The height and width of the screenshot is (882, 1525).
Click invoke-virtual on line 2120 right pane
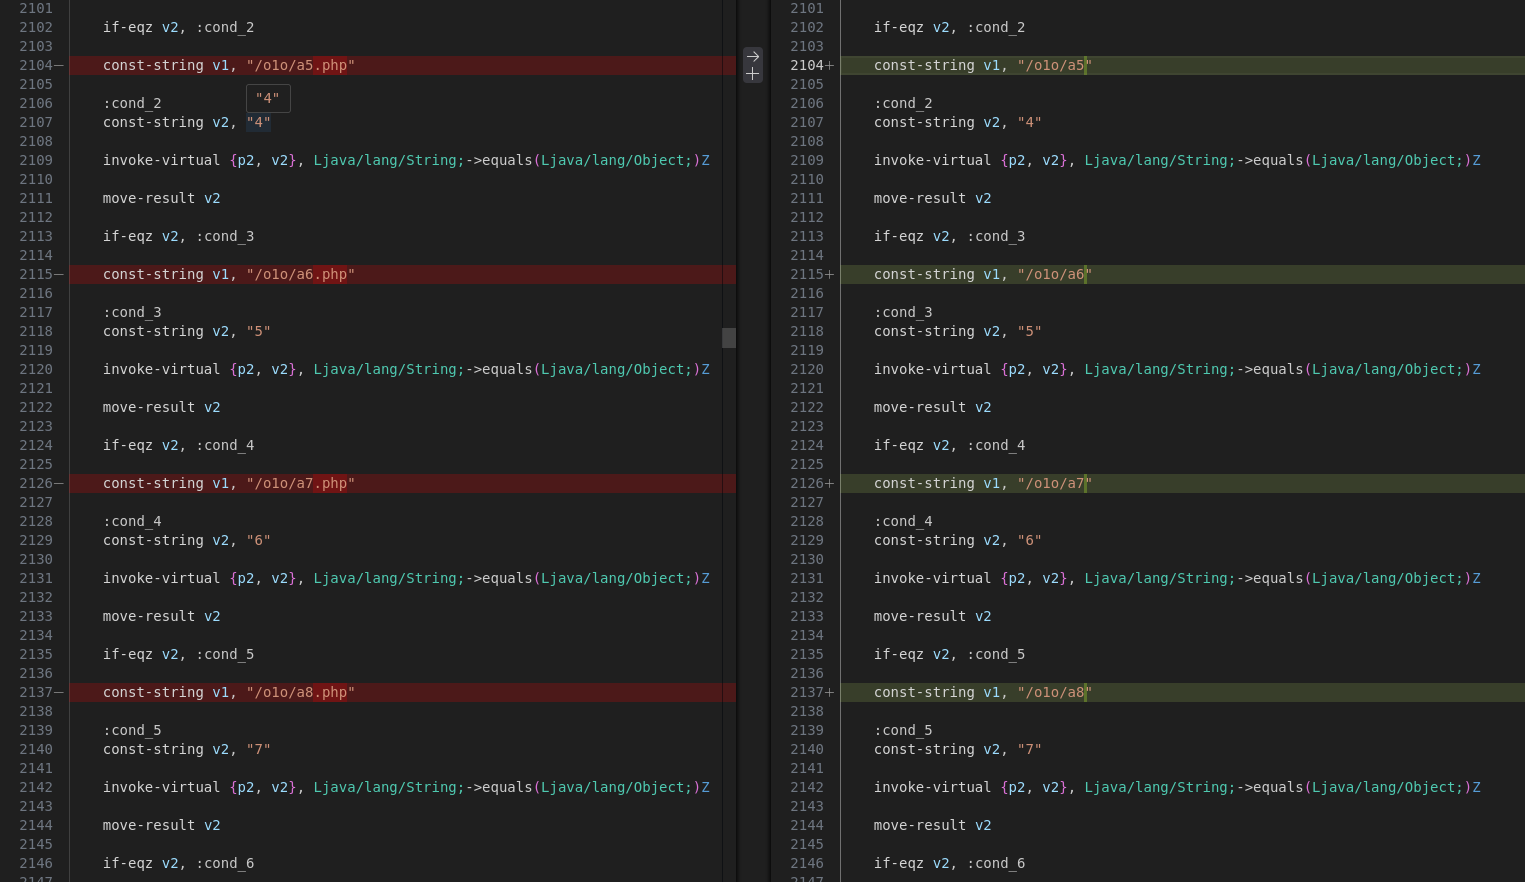pyautogui.click(x=1177, y=369)
